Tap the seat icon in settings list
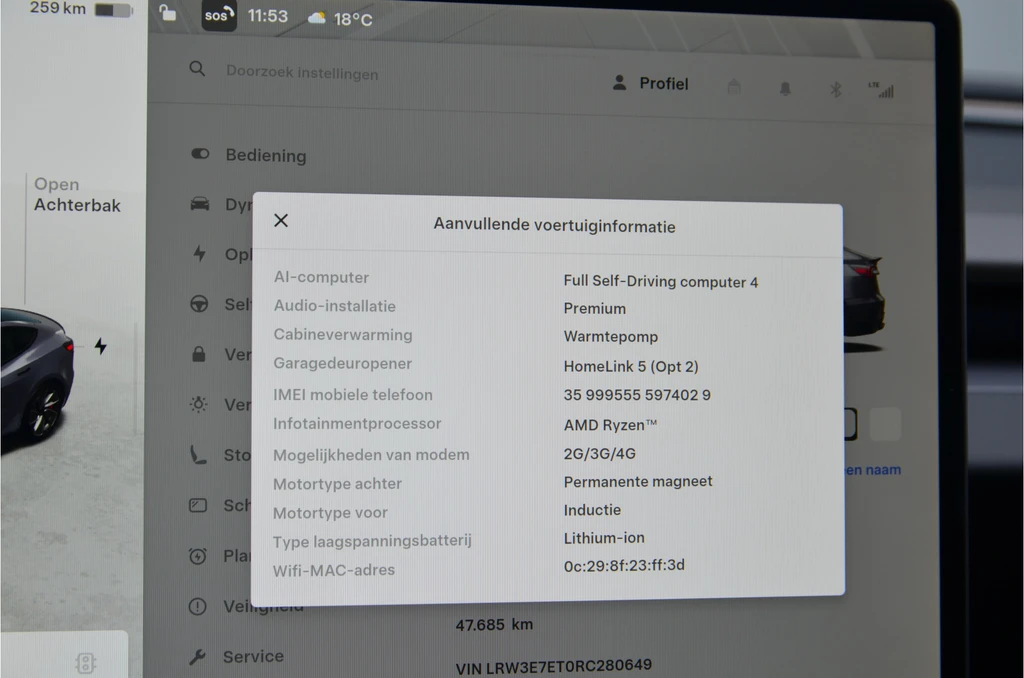This screenshot has height=678, width=1024. tap(198, 455)
